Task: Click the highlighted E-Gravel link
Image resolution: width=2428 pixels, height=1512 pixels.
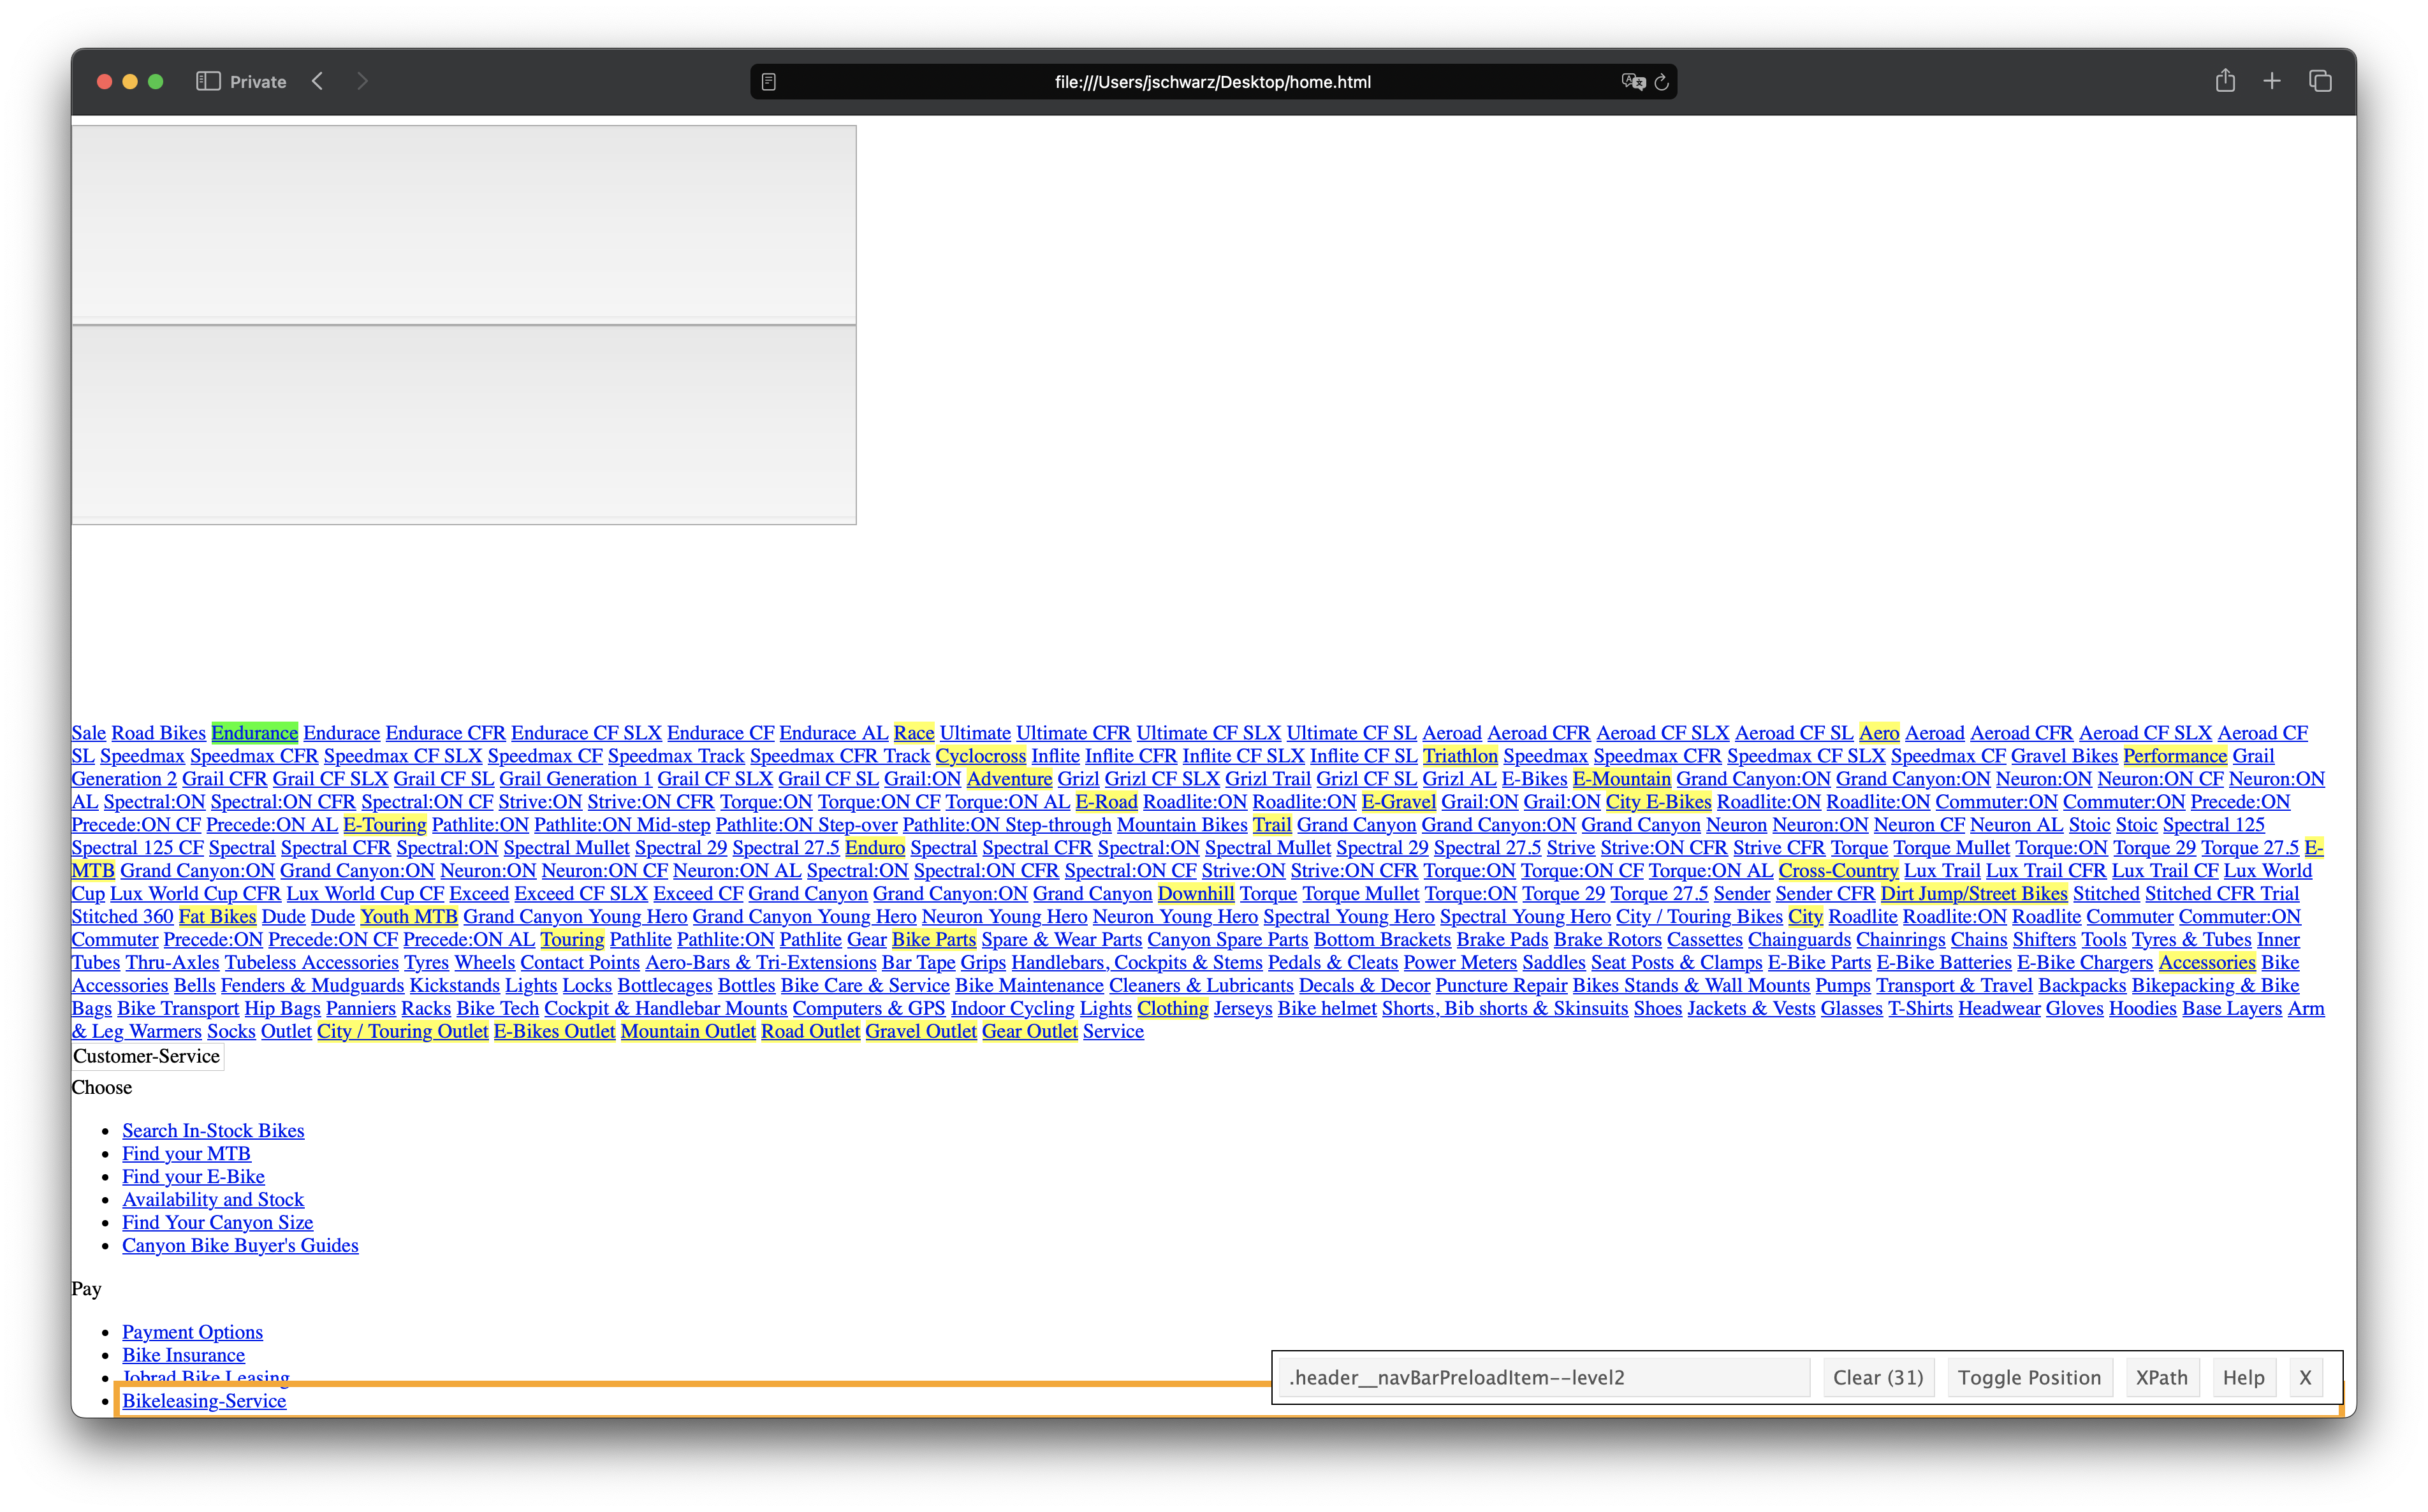Action: point(1398,802)
